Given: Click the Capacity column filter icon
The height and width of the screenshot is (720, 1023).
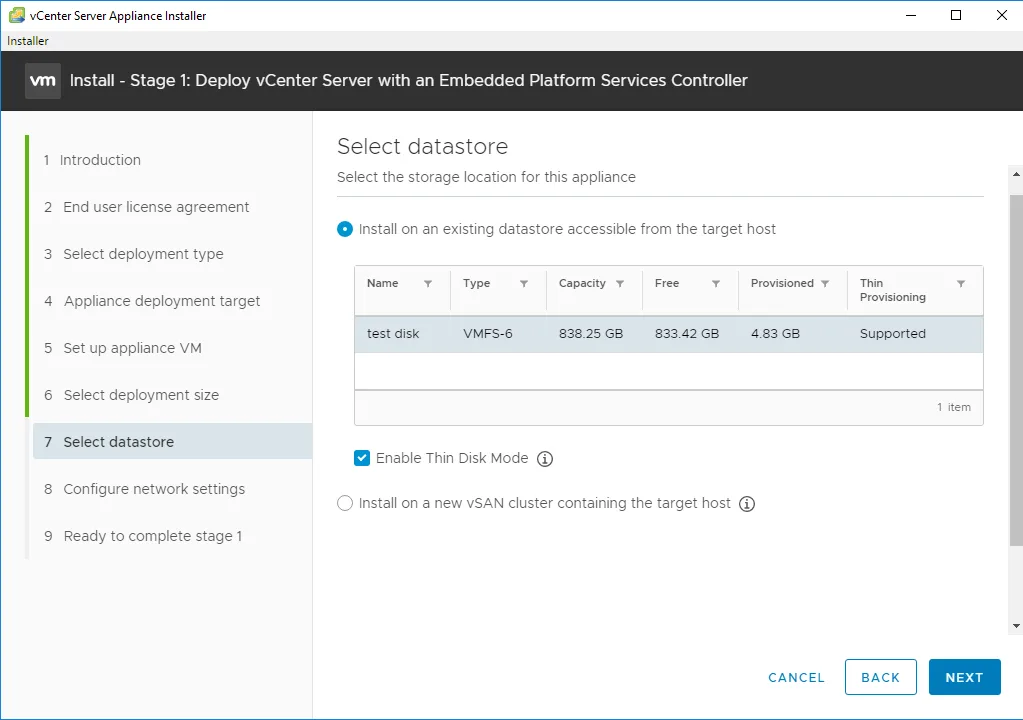Looking at the screenshot, I should (620, 284).
